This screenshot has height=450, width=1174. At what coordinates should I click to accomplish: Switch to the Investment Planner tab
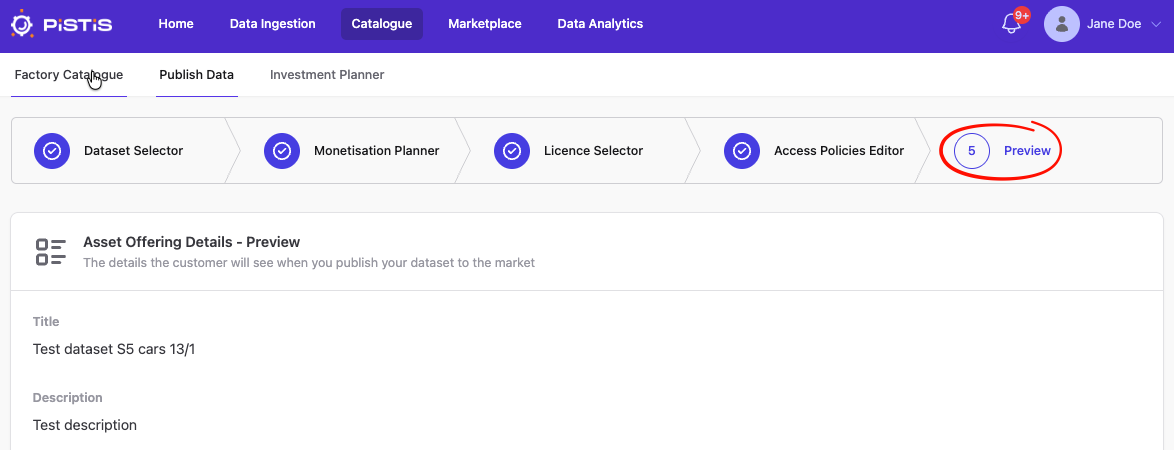click(x=327, y=75)
